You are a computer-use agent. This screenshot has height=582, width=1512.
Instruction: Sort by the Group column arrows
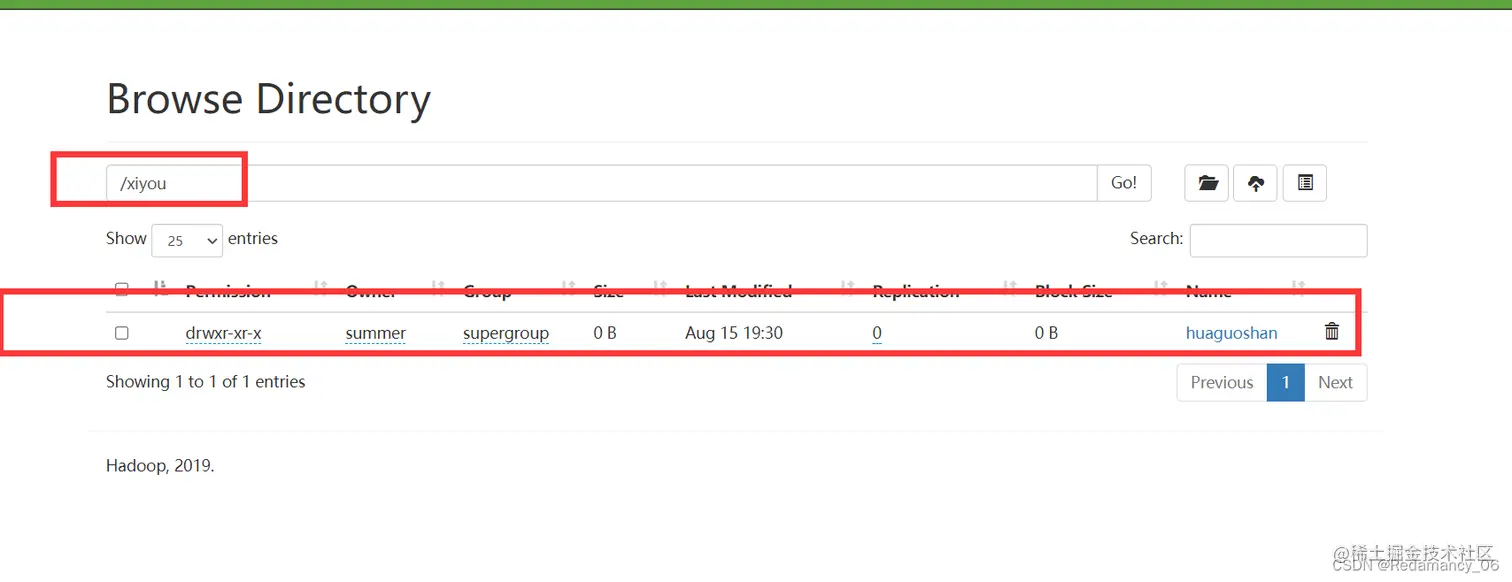(x=568, y=289)
